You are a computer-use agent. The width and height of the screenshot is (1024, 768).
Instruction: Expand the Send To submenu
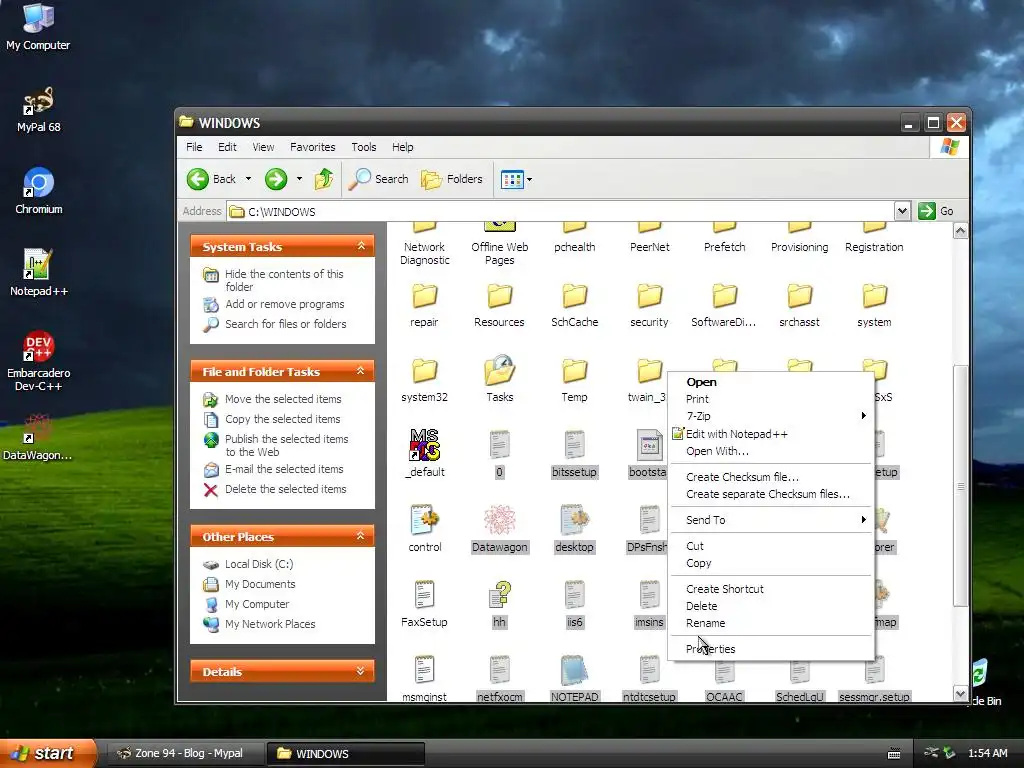click(771, 520)
